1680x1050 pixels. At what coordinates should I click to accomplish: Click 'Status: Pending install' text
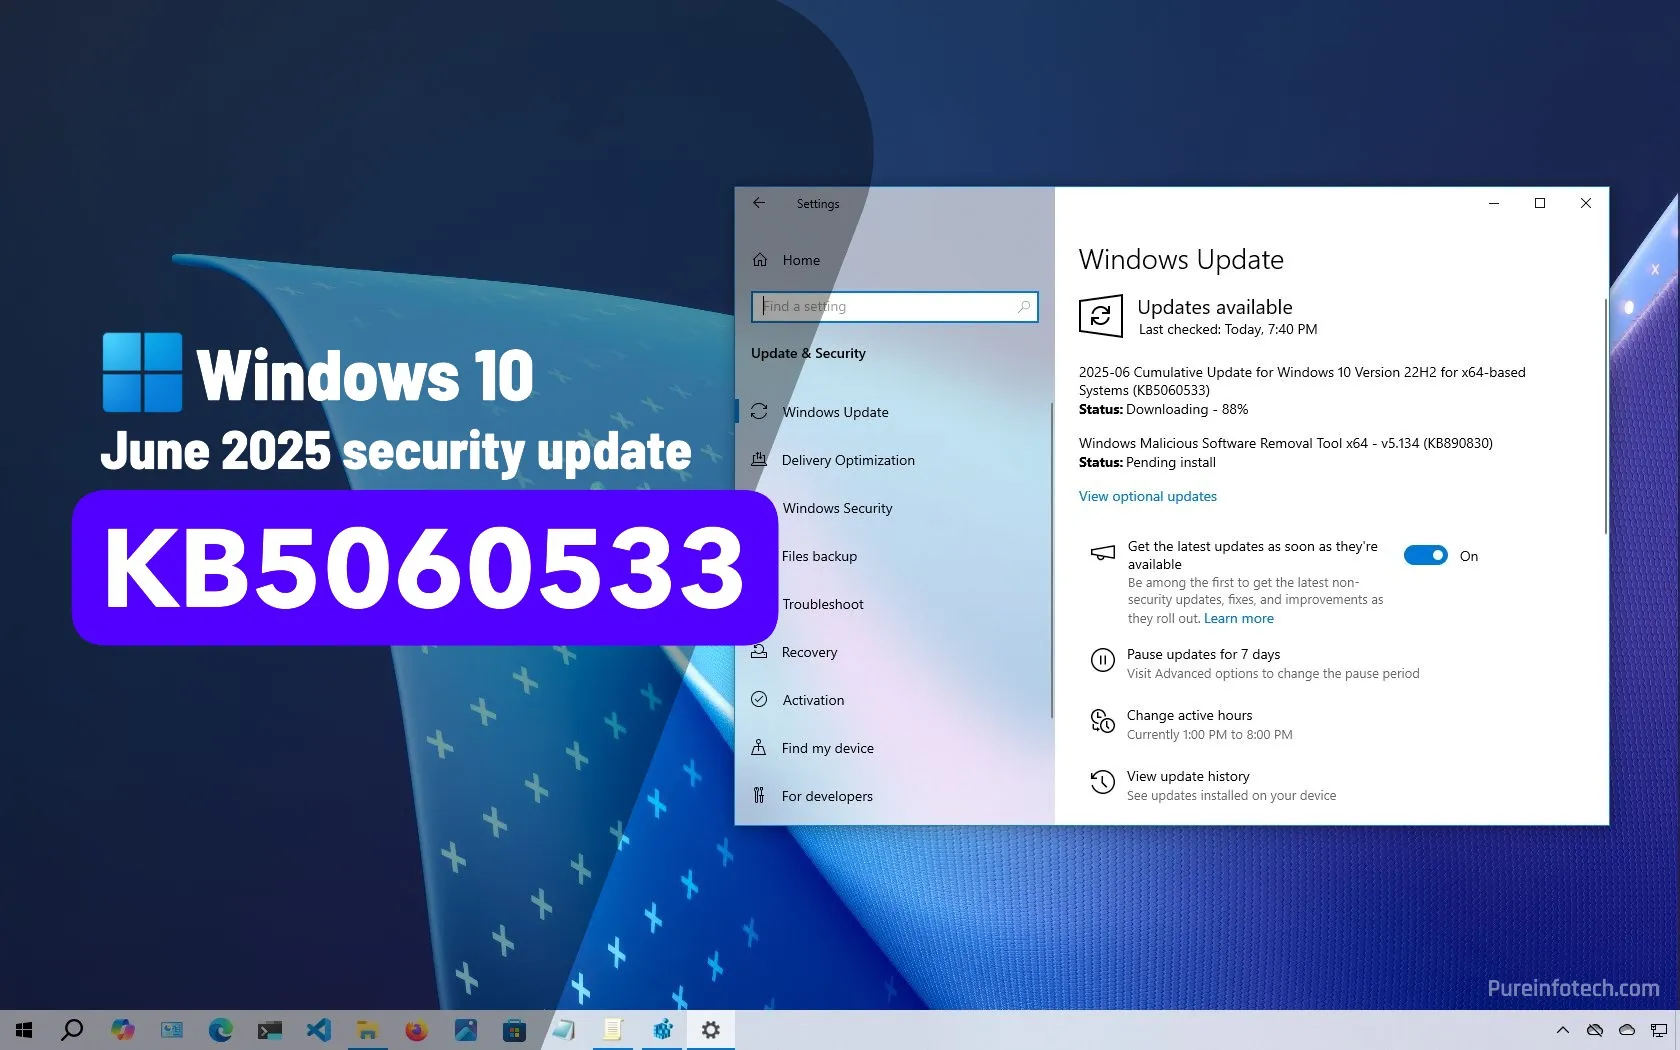[1147, 462]
